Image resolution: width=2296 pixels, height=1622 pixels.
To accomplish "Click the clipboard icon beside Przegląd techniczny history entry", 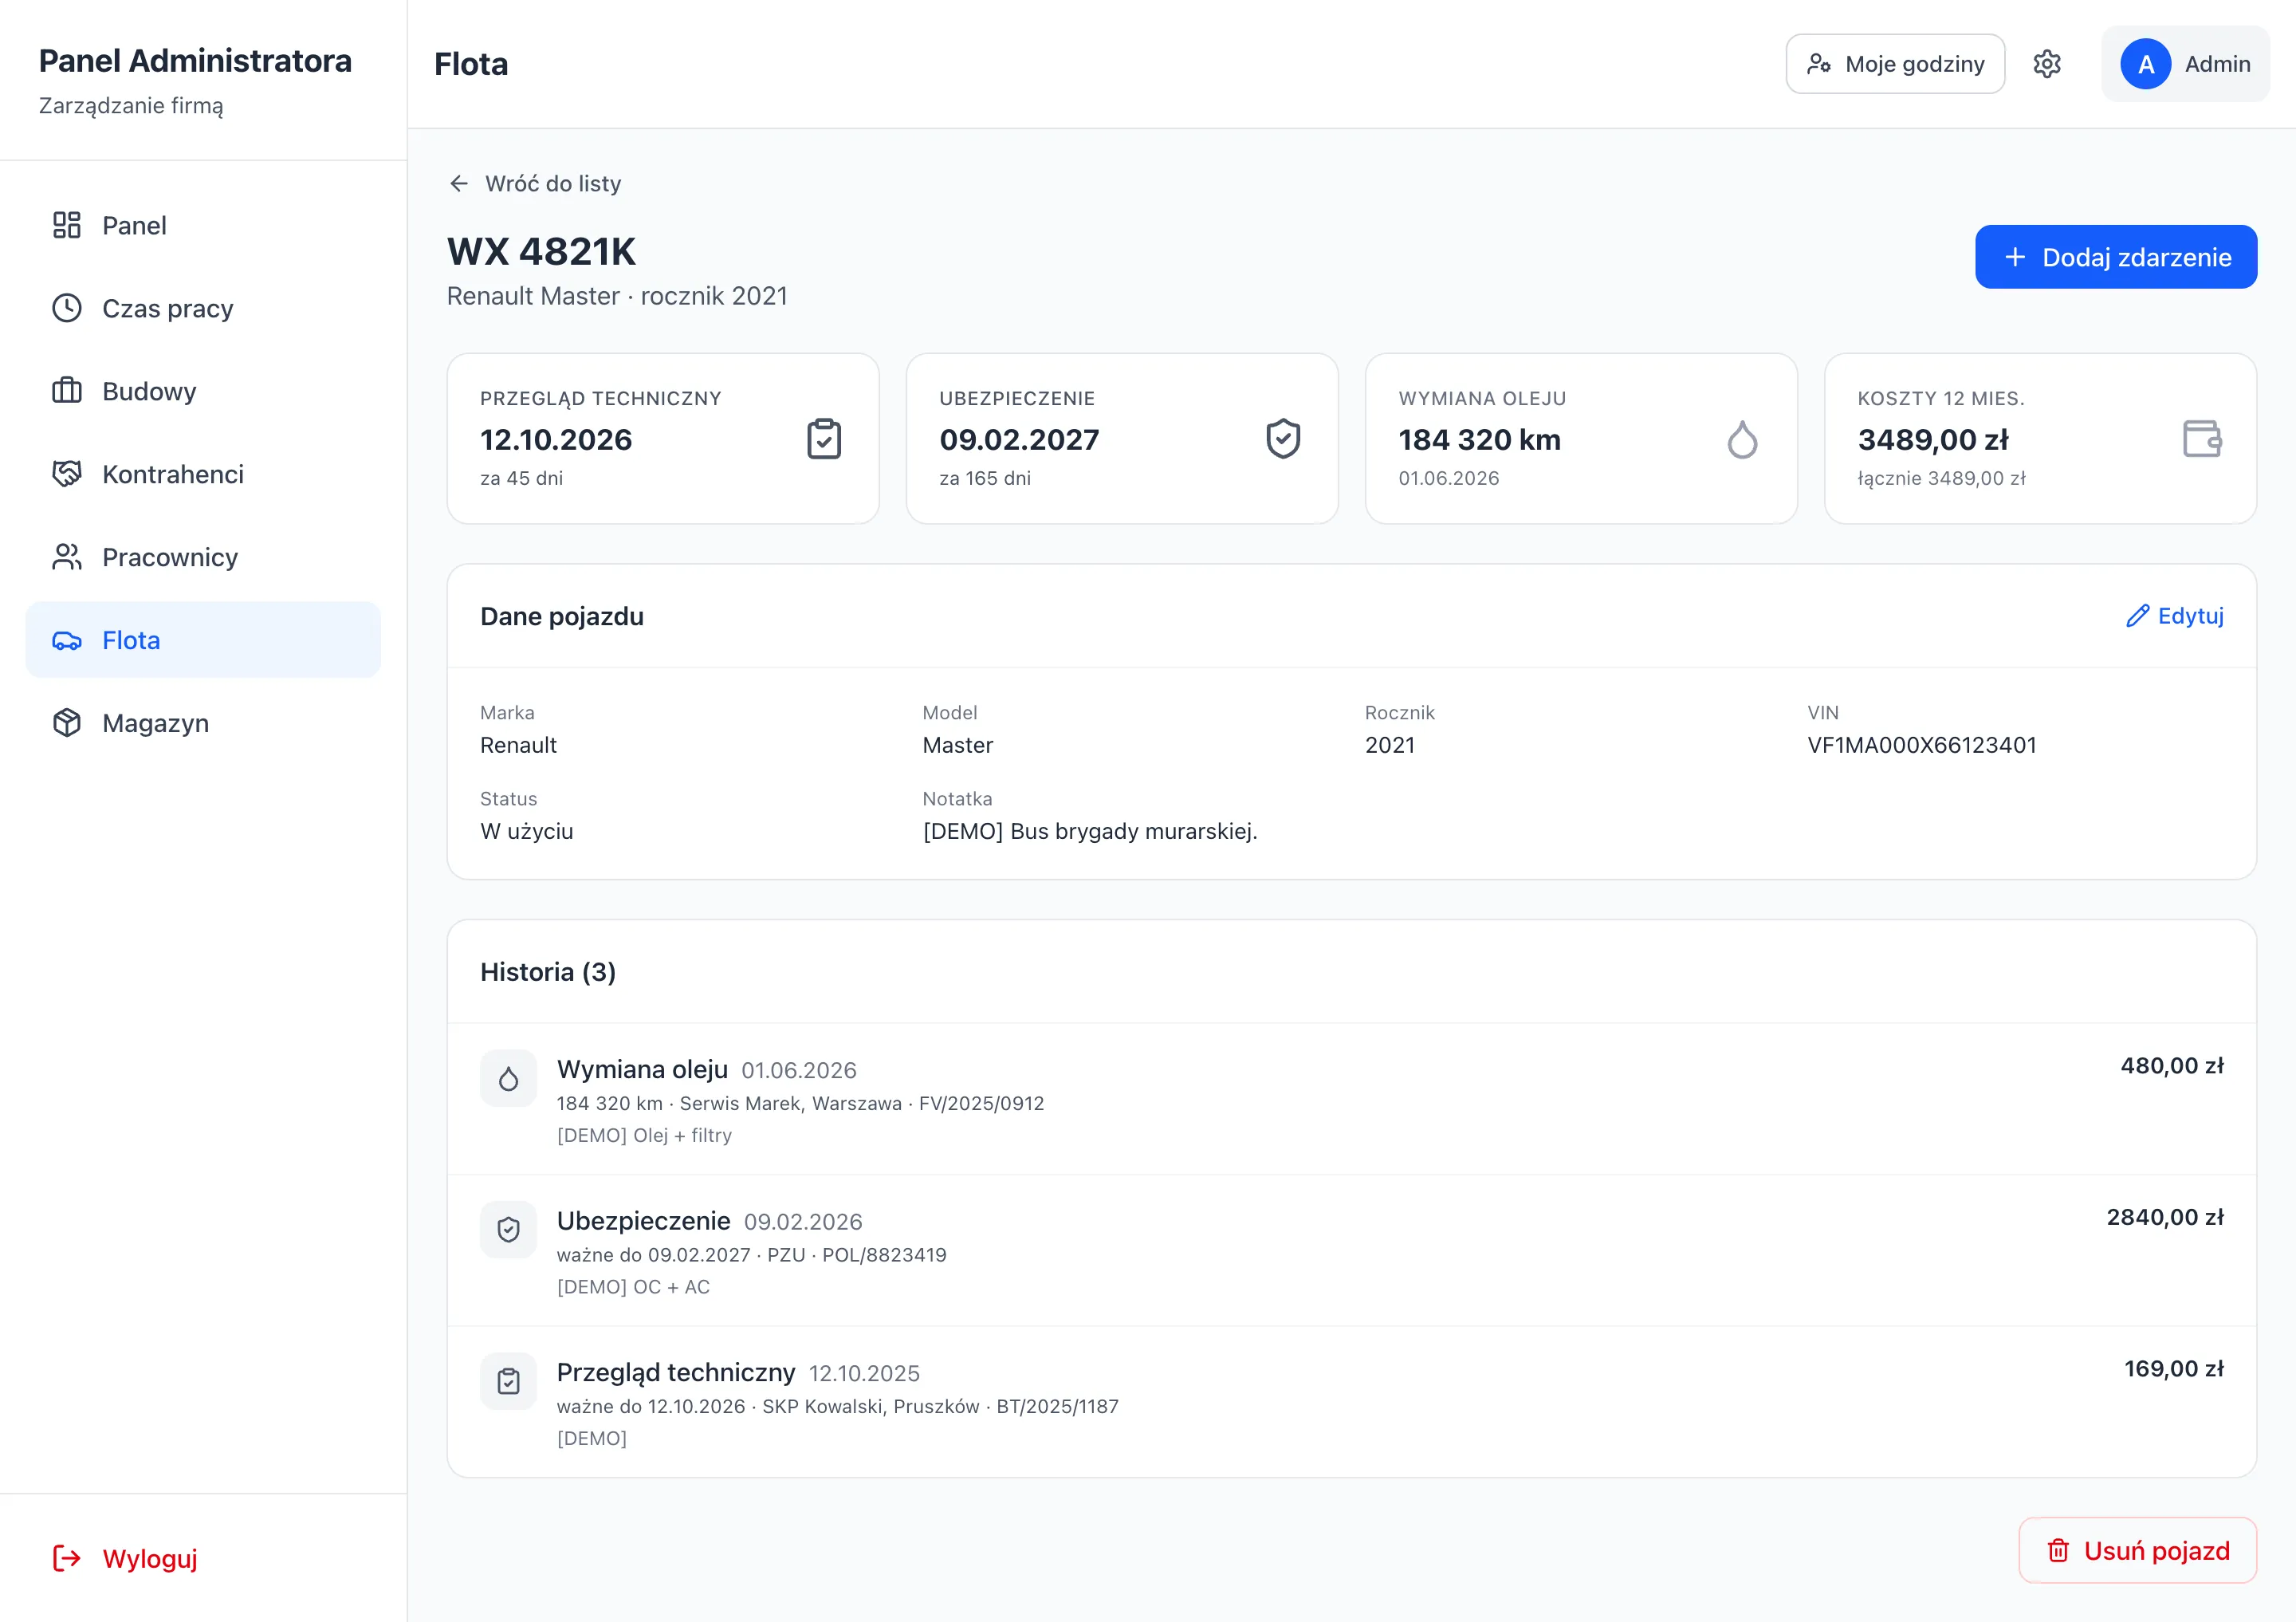I will [x=508, y=1381].
